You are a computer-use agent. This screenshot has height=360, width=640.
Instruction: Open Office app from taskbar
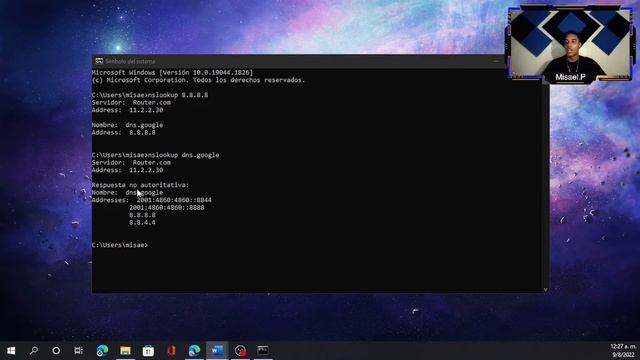coord(171,350)
